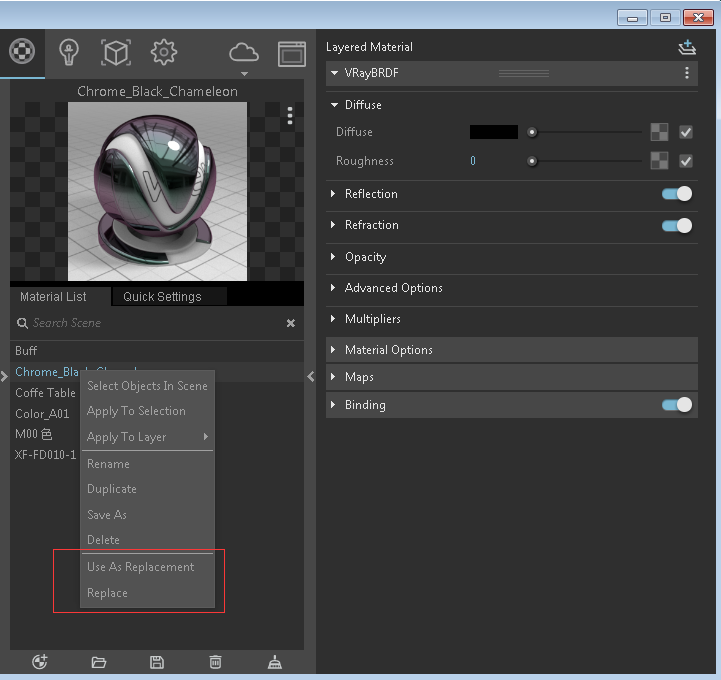Open the Geometry cube icon
This screenshot has height=680, width=721.
click(116, 52)
